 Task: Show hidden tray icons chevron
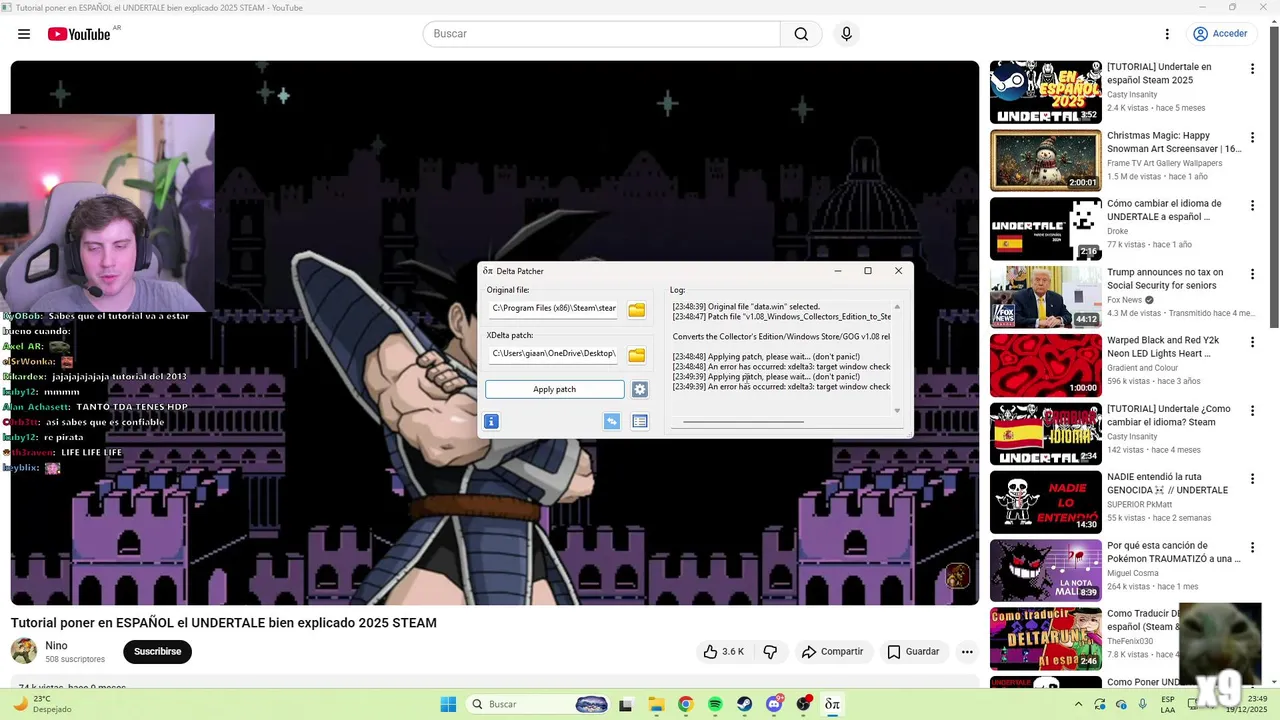[x=1078, y=704]
